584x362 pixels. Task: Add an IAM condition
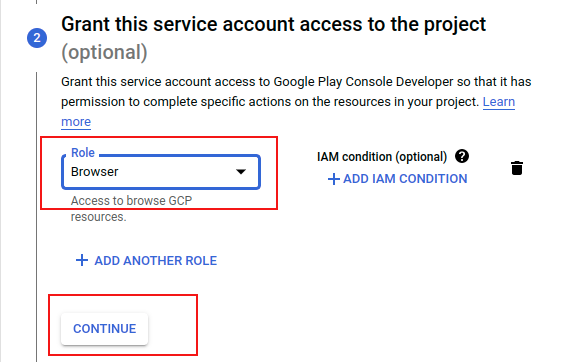tap(397, 179)
